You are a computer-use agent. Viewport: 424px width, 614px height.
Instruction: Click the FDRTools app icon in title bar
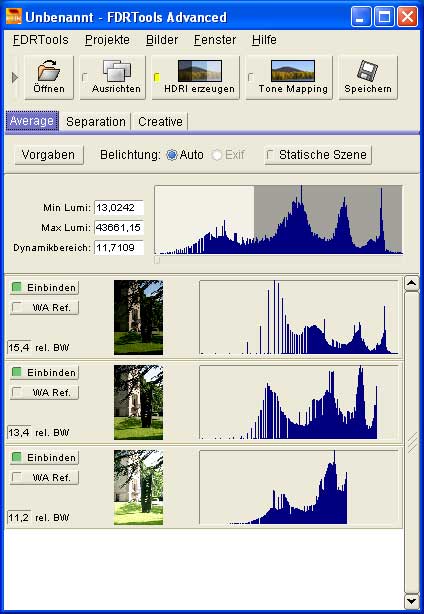13,17
